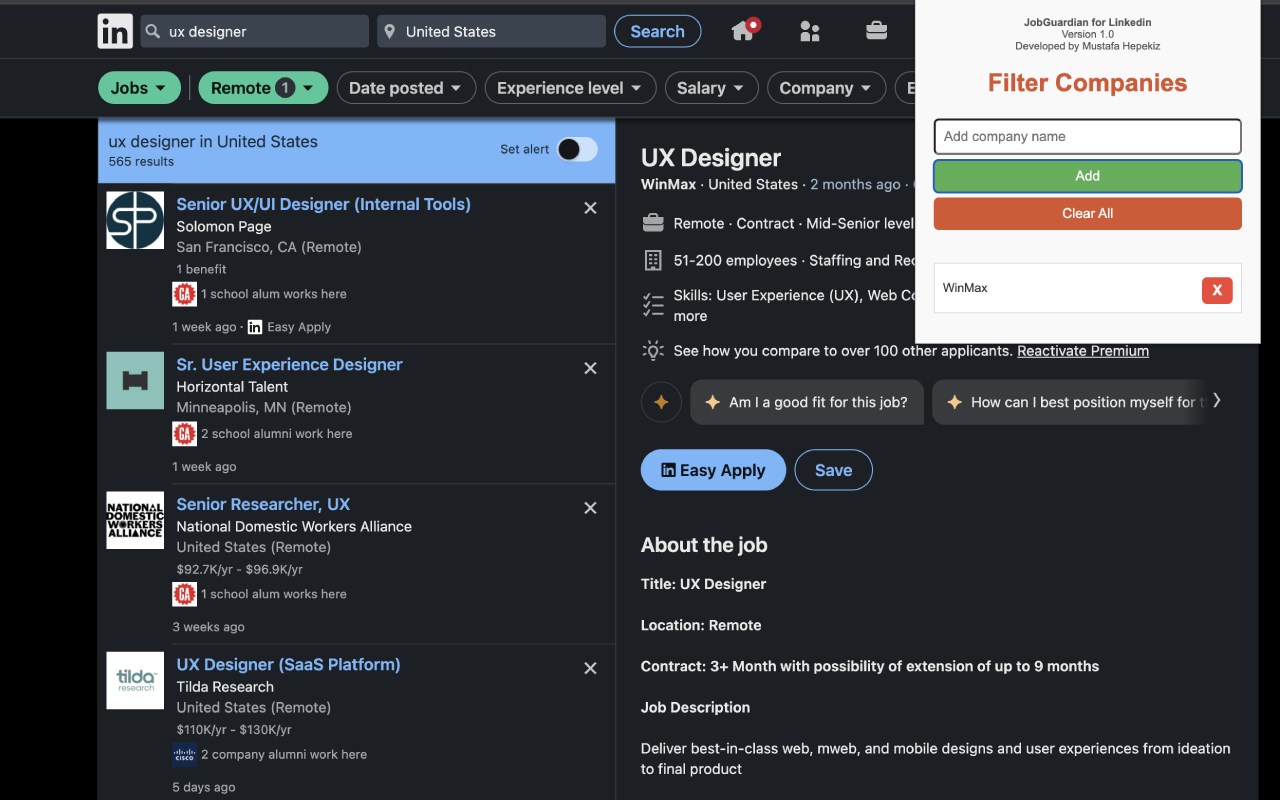Open UX Designer (SaaS Platform) job
Screen dimensions: 1280x800
coord(288,664)
